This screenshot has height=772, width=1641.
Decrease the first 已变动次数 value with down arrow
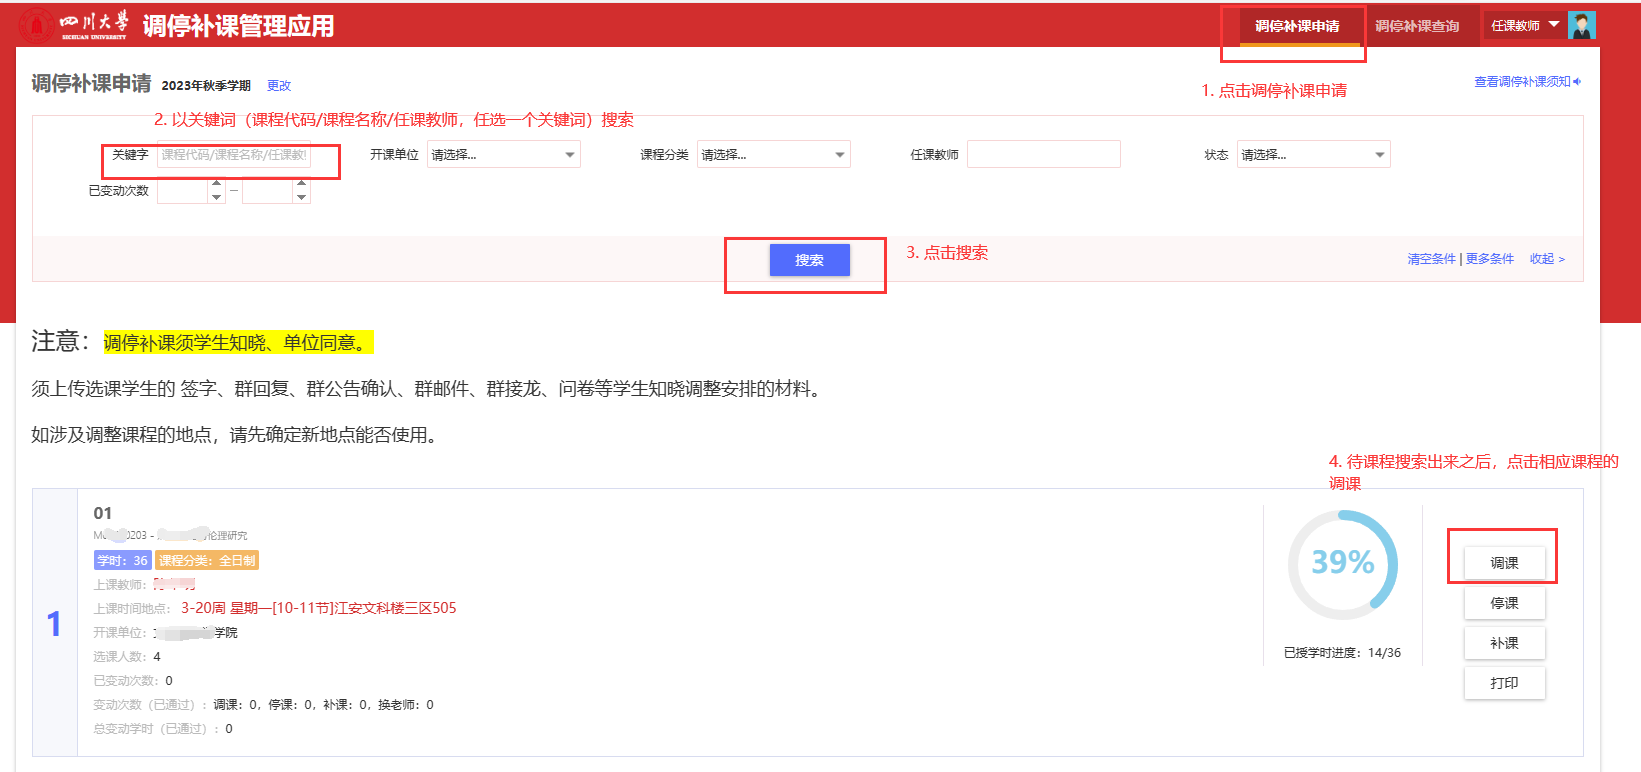pos(217,197)
